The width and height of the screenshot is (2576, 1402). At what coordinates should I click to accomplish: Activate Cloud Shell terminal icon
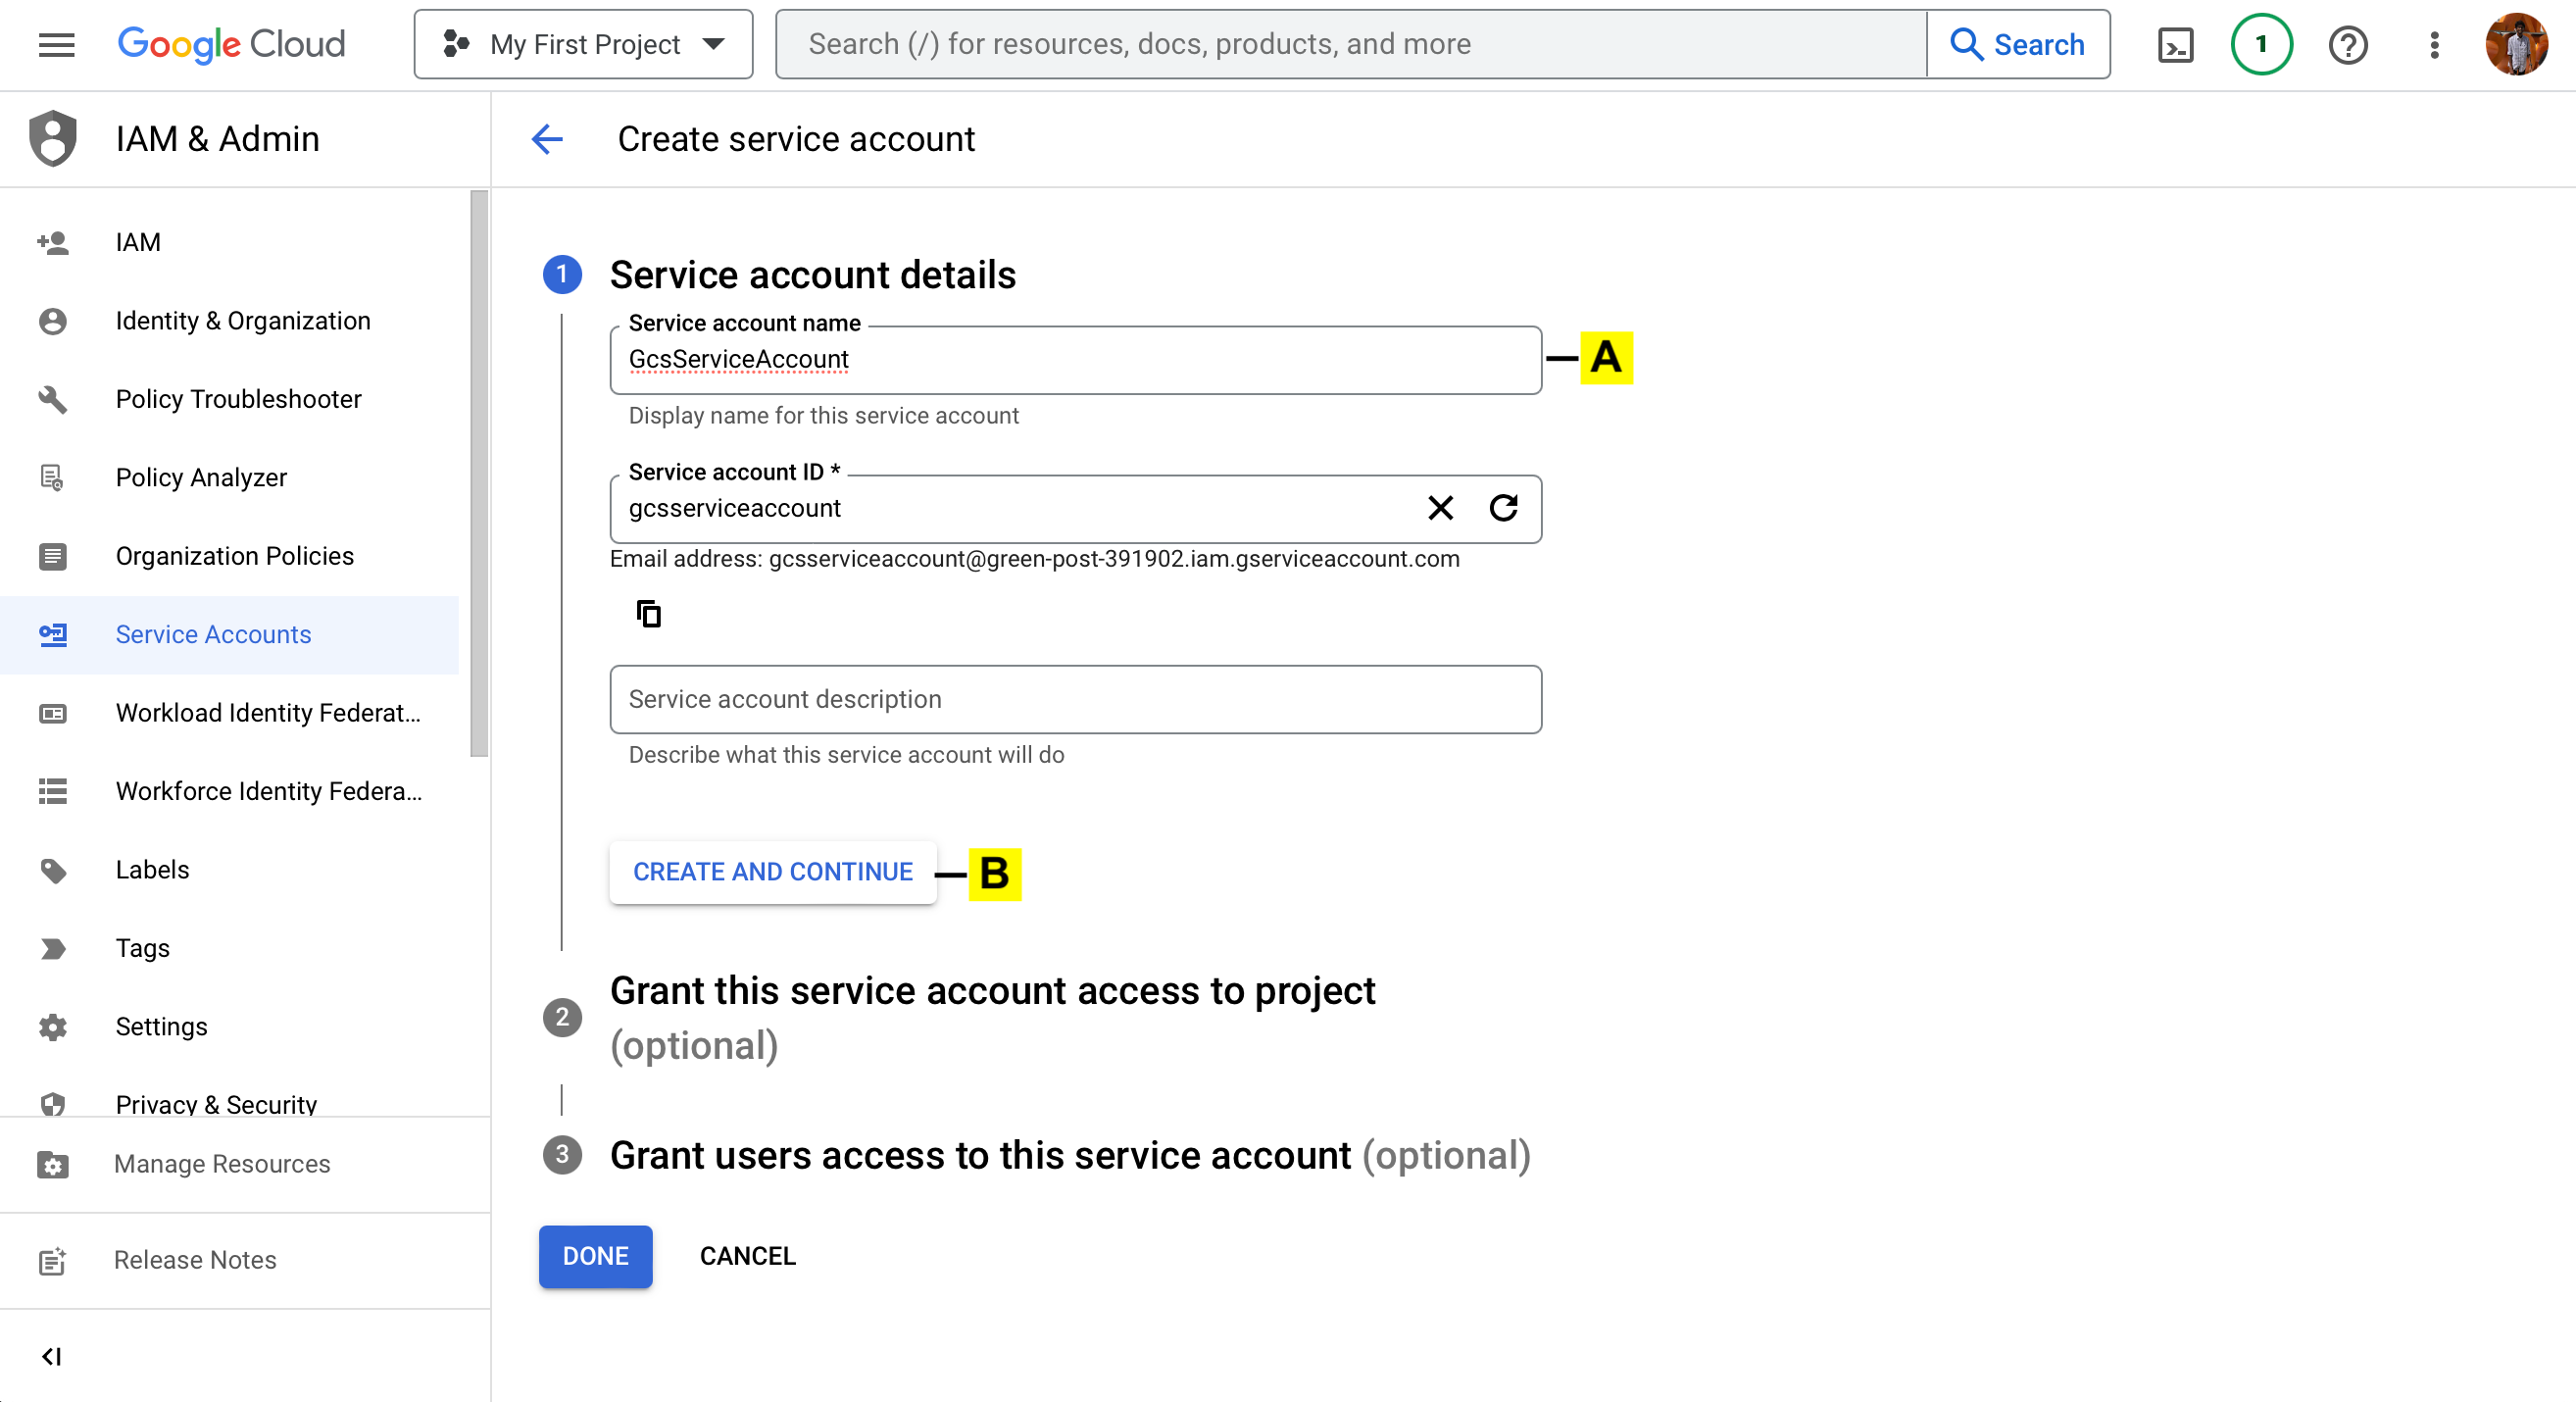click(x=2175, y=45)
